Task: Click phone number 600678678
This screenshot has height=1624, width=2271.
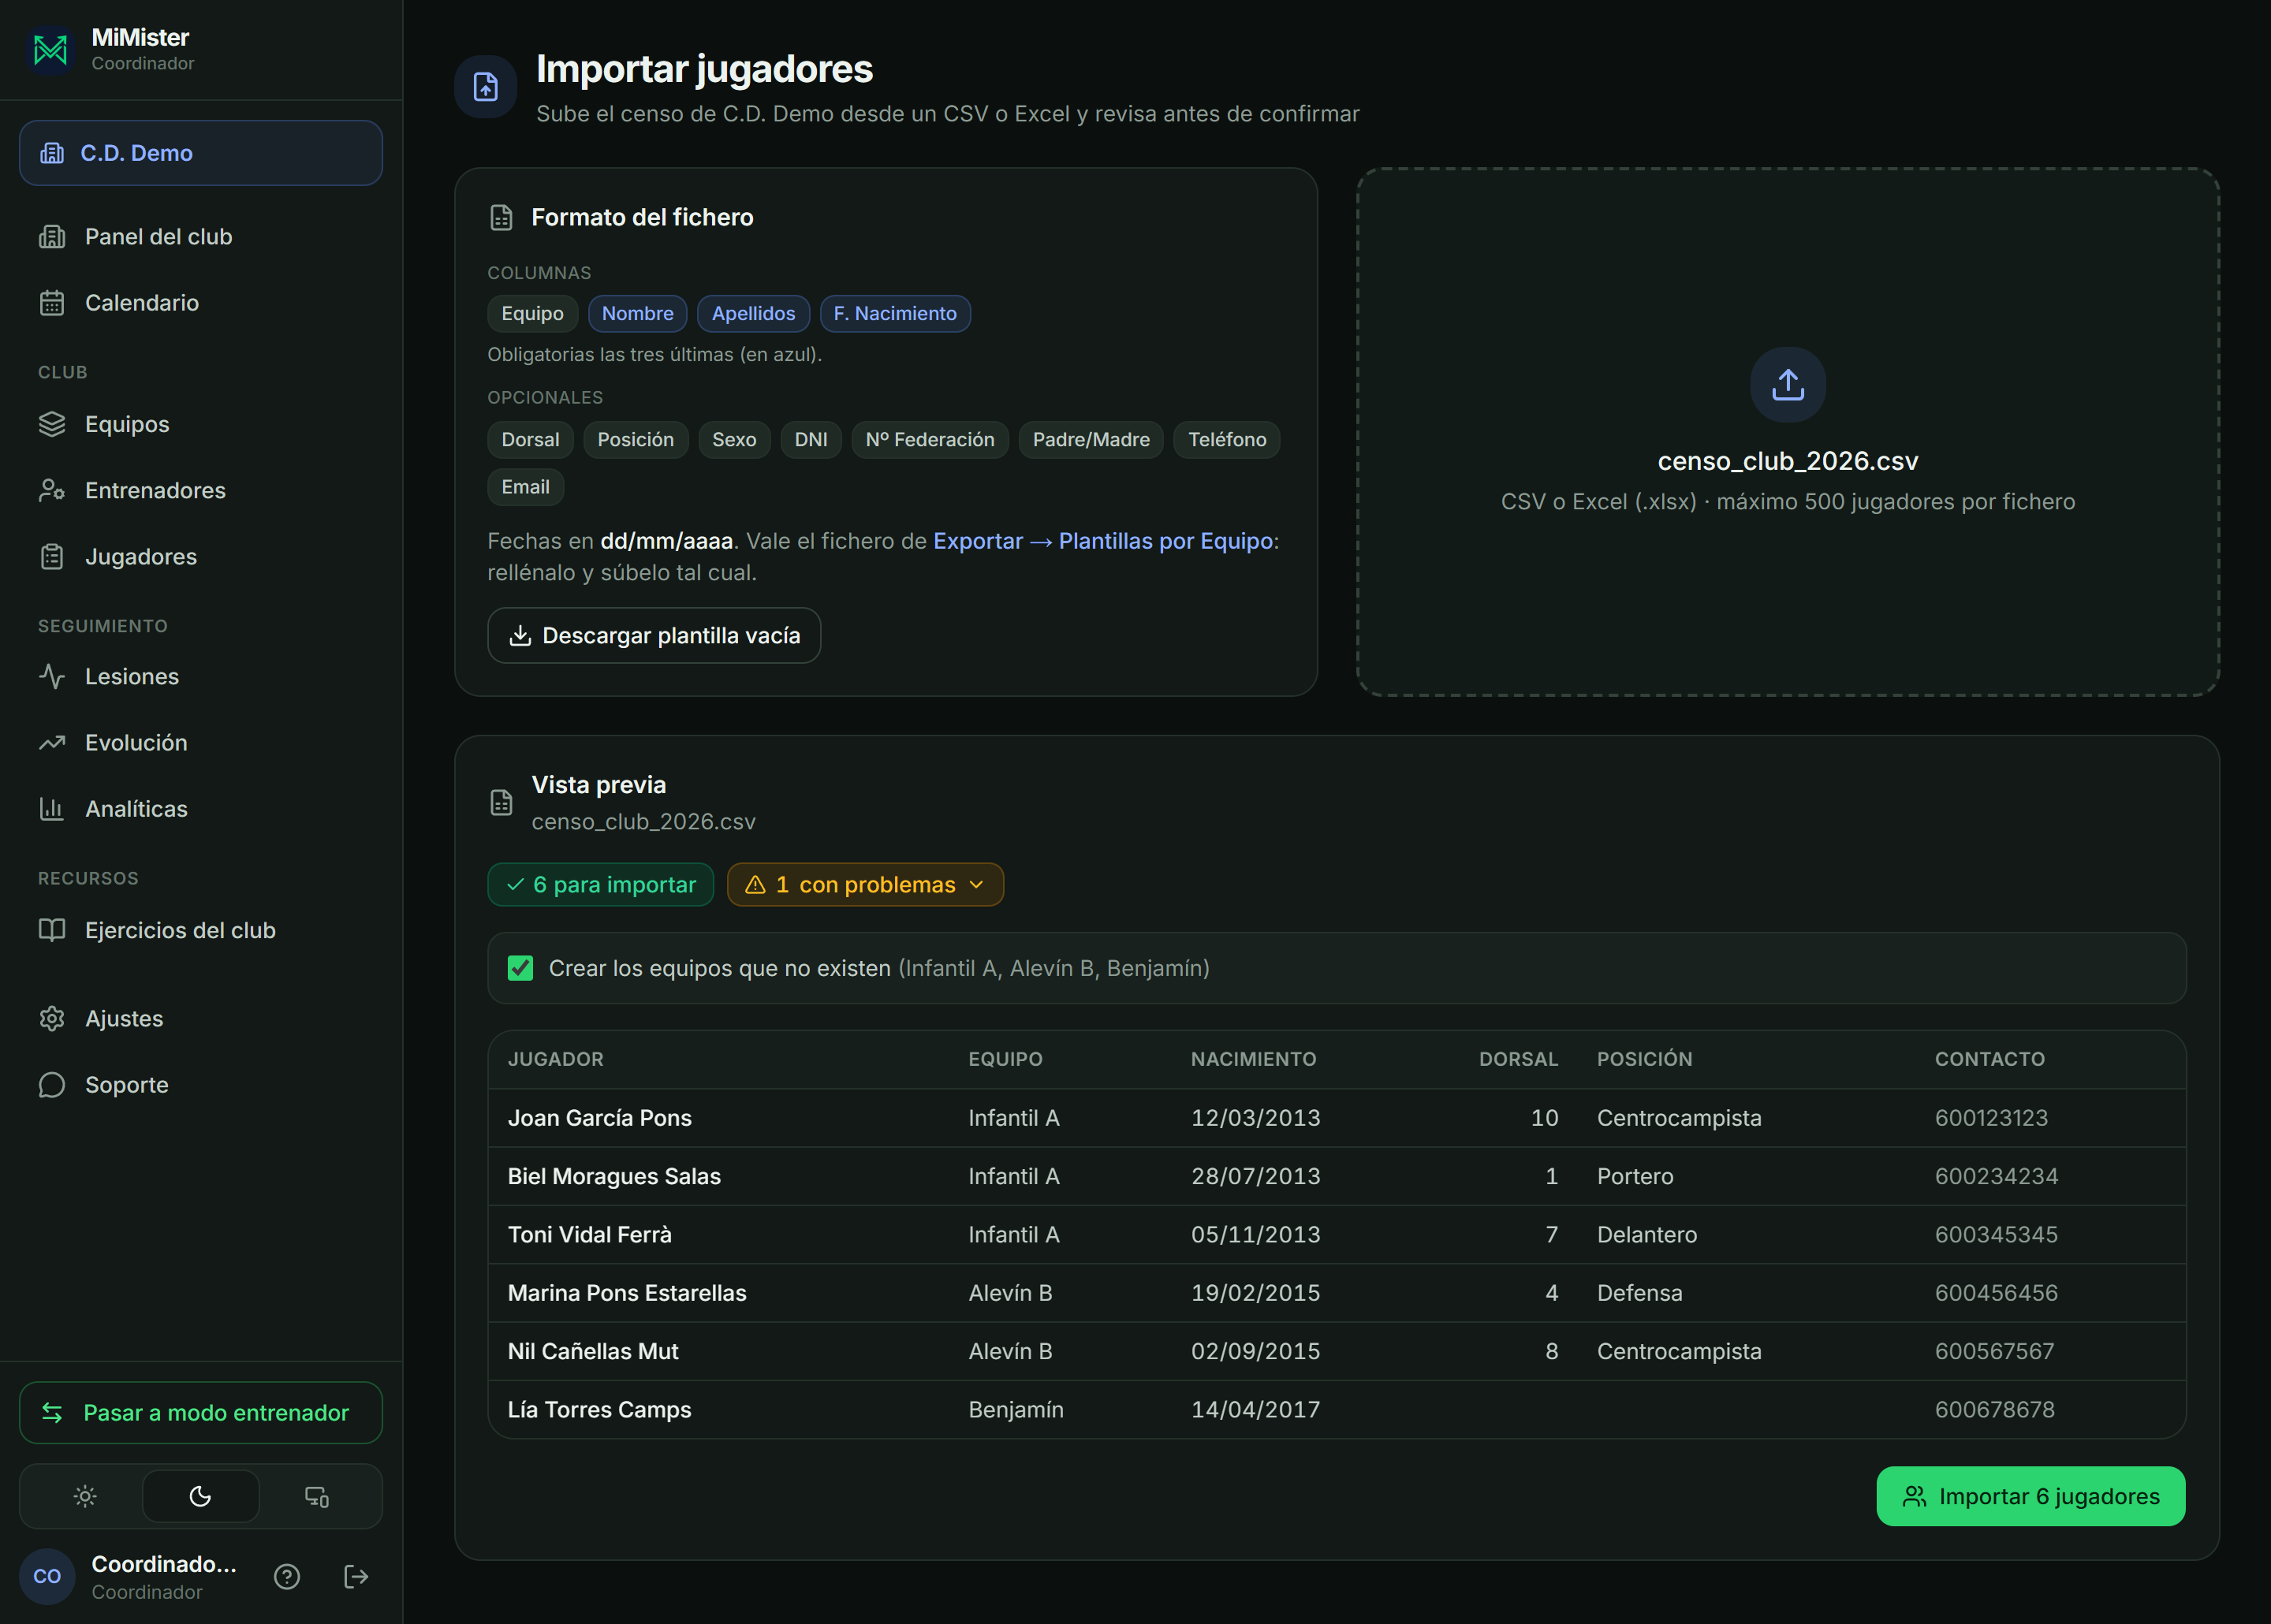Action: click(1994, 1410)
